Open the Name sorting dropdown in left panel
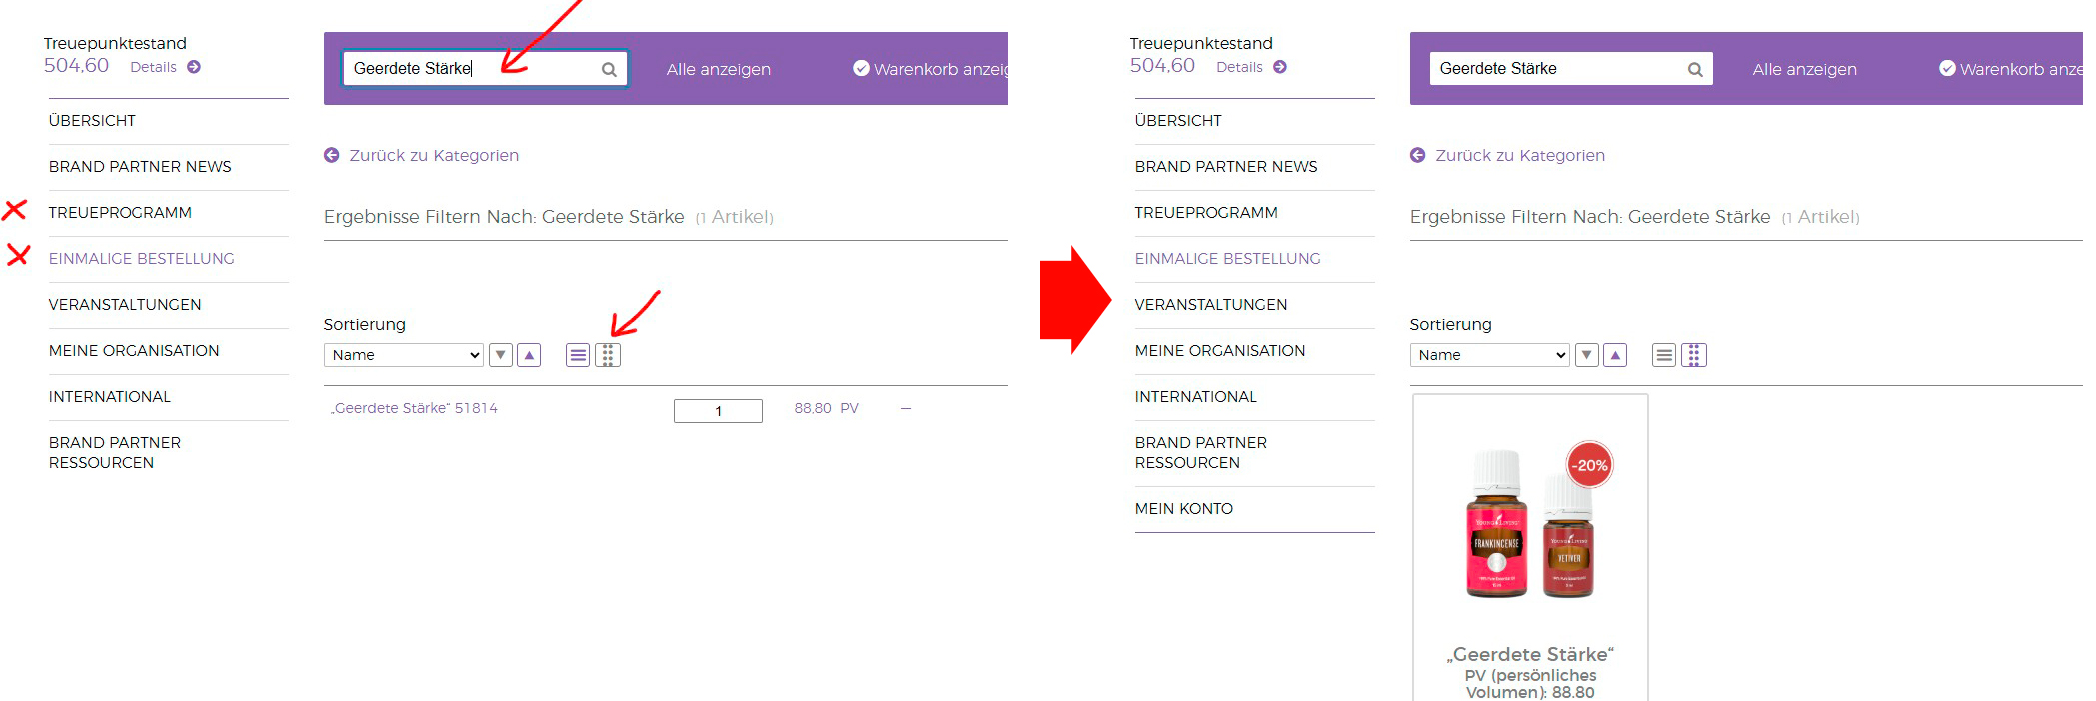This screenshot has height=701, width=2096. (403, 355)
